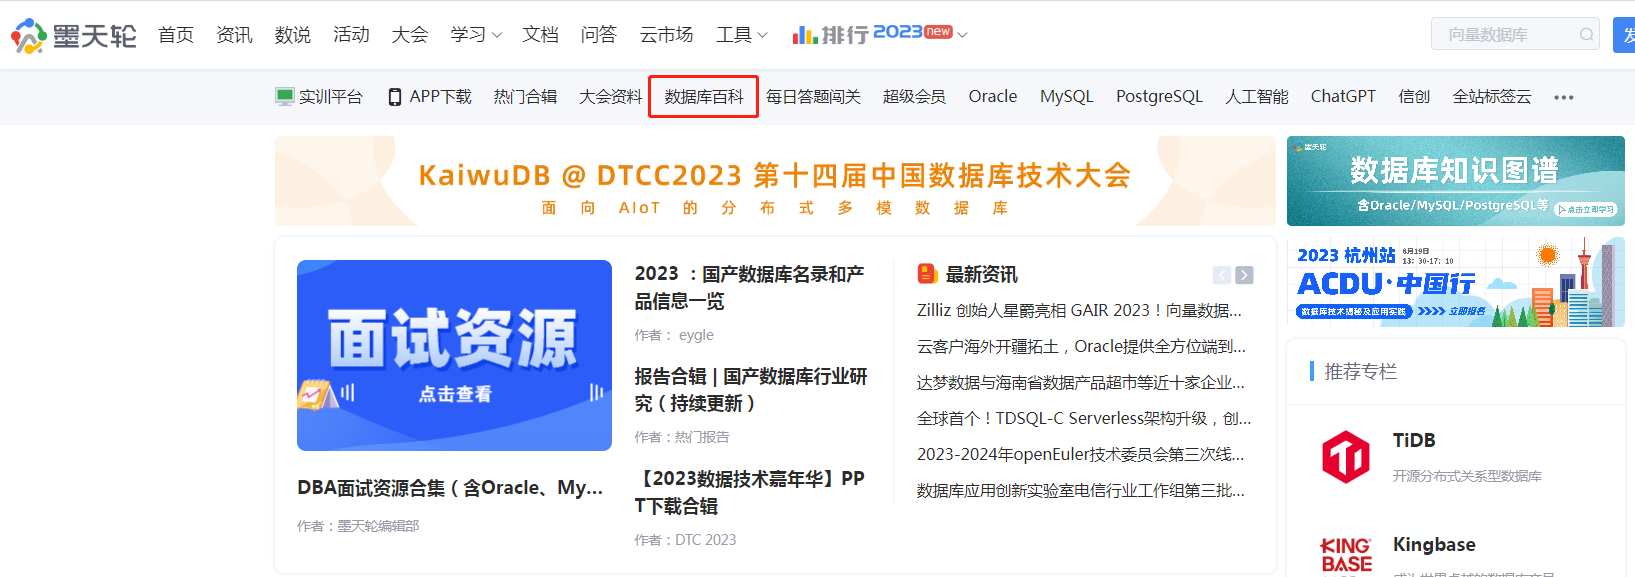This screenshot has height=577, width=1635.
Task: Open 每日答题闯关 link
Action: coord(813,97)
